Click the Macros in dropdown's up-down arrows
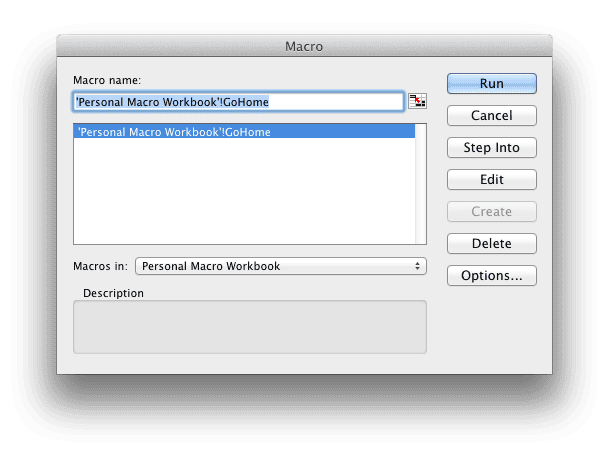This screenshot has height=453, width=609. click(417, 266)
